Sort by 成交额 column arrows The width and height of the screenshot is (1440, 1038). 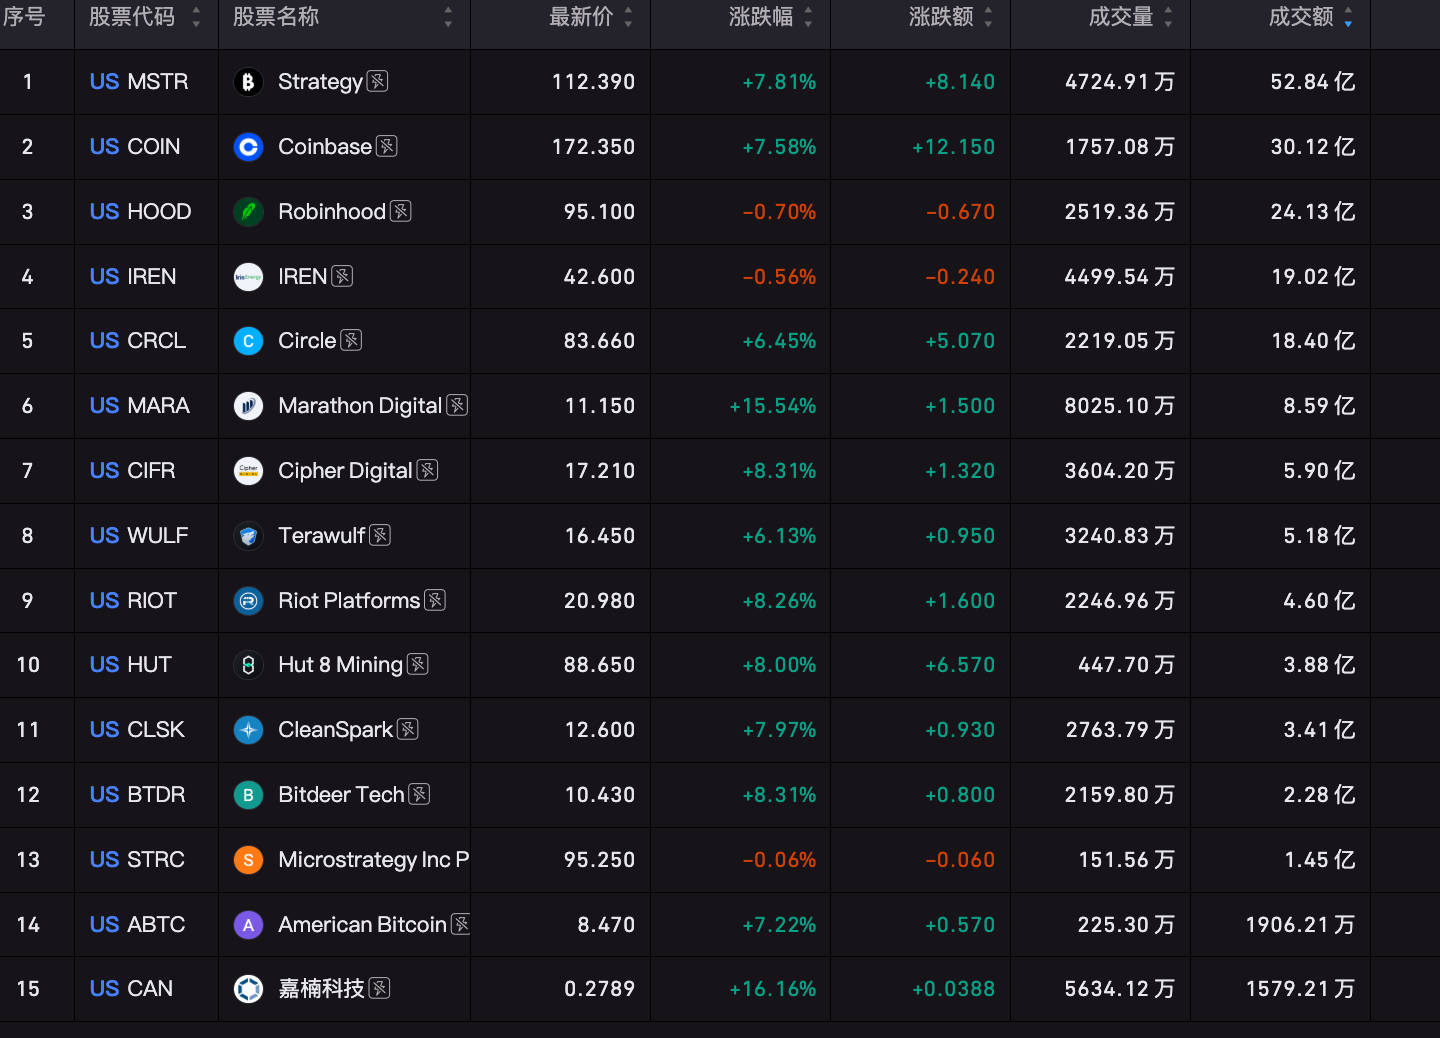coord(1348,17)
